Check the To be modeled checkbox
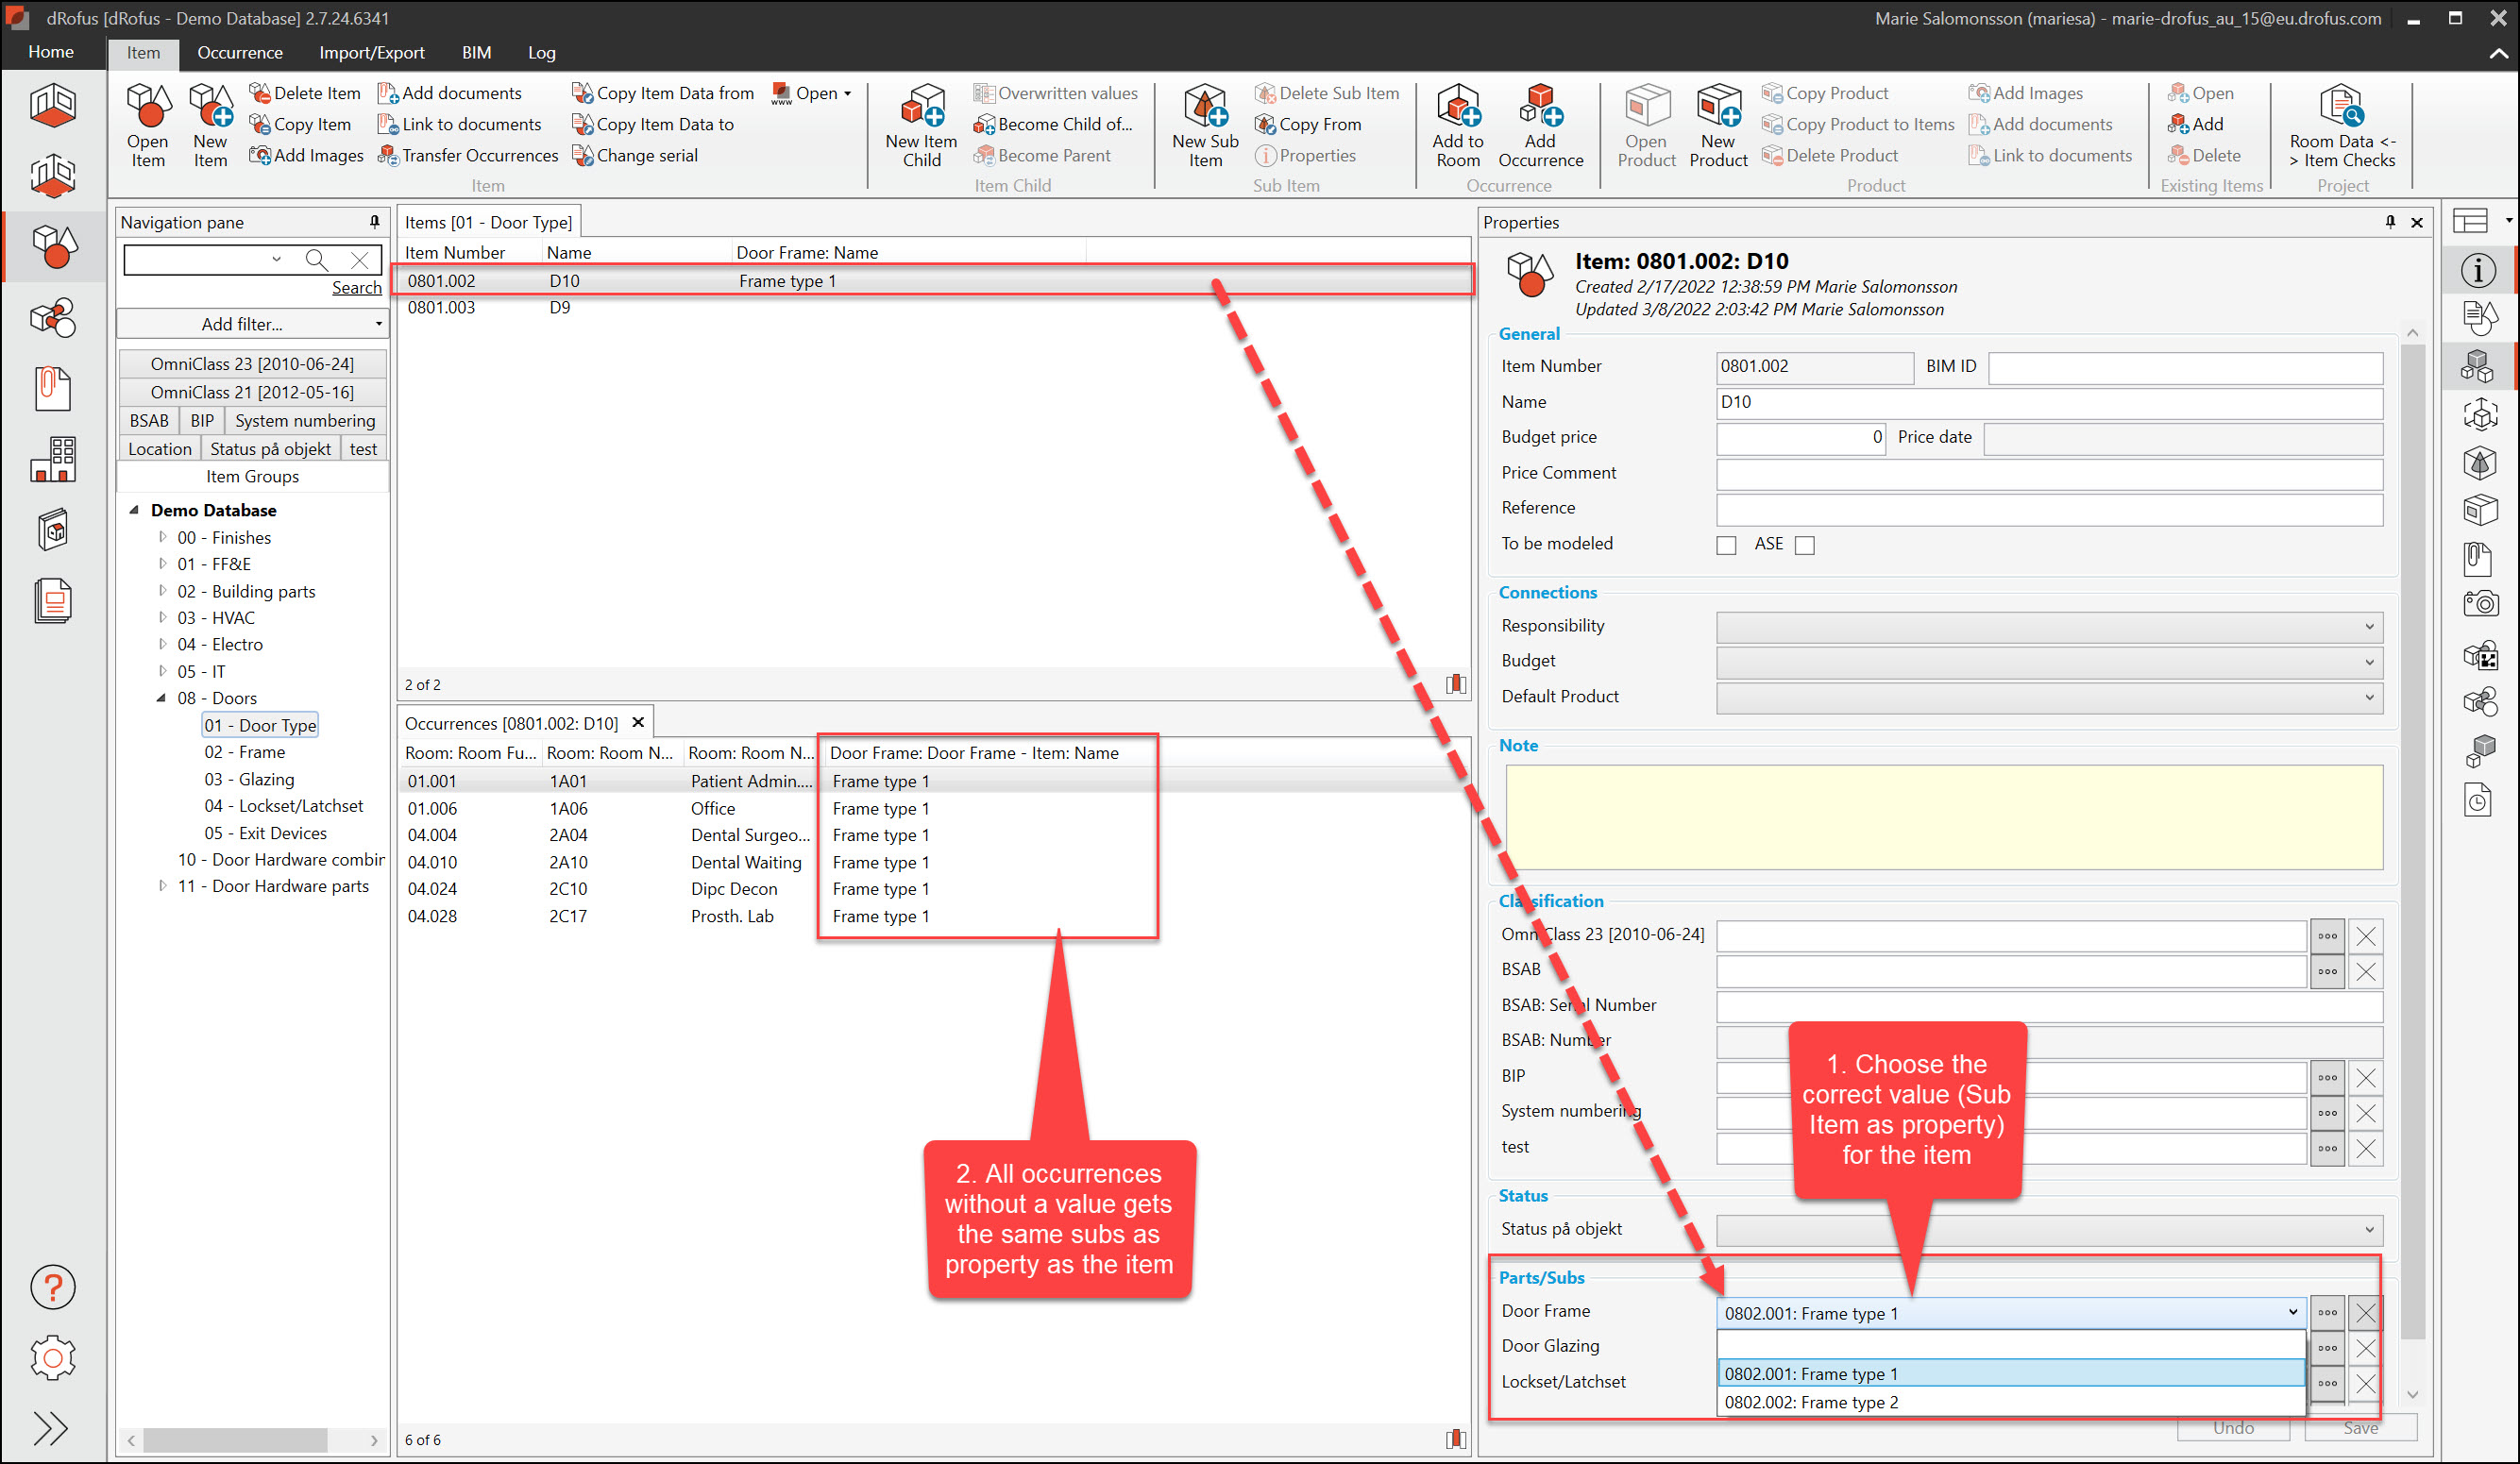The height and width of the screenshot is (1464, 2520). tap(1726, 545)
